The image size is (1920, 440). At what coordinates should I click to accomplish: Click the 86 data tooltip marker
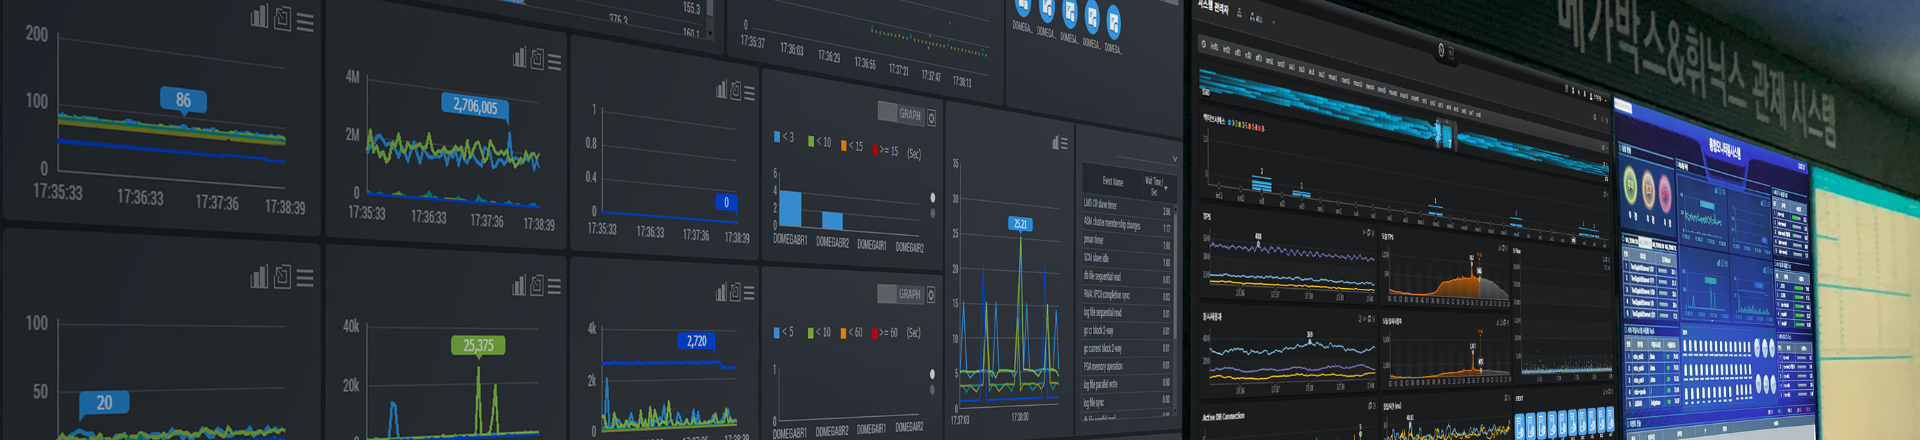point(183,101)
